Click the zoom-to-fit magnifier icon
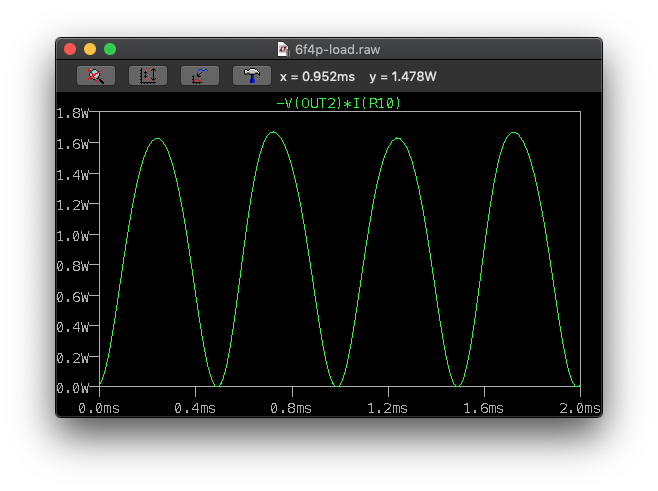The image size is (658, 491). [x=96, y=76]
